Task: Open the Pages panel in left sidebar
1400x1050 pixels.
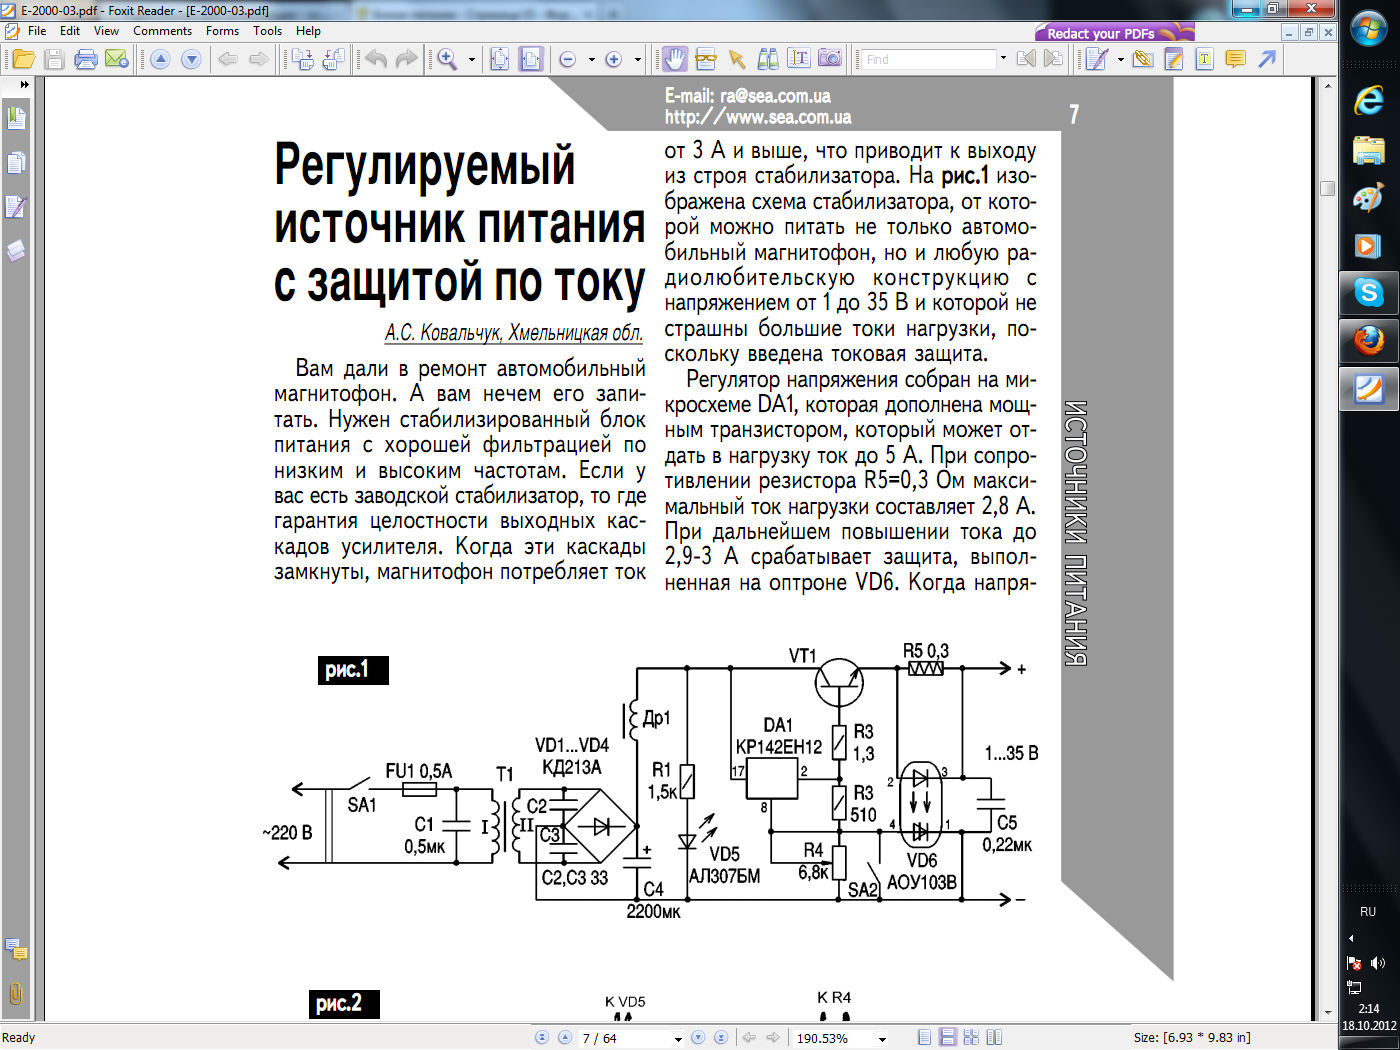Action: 16,162
